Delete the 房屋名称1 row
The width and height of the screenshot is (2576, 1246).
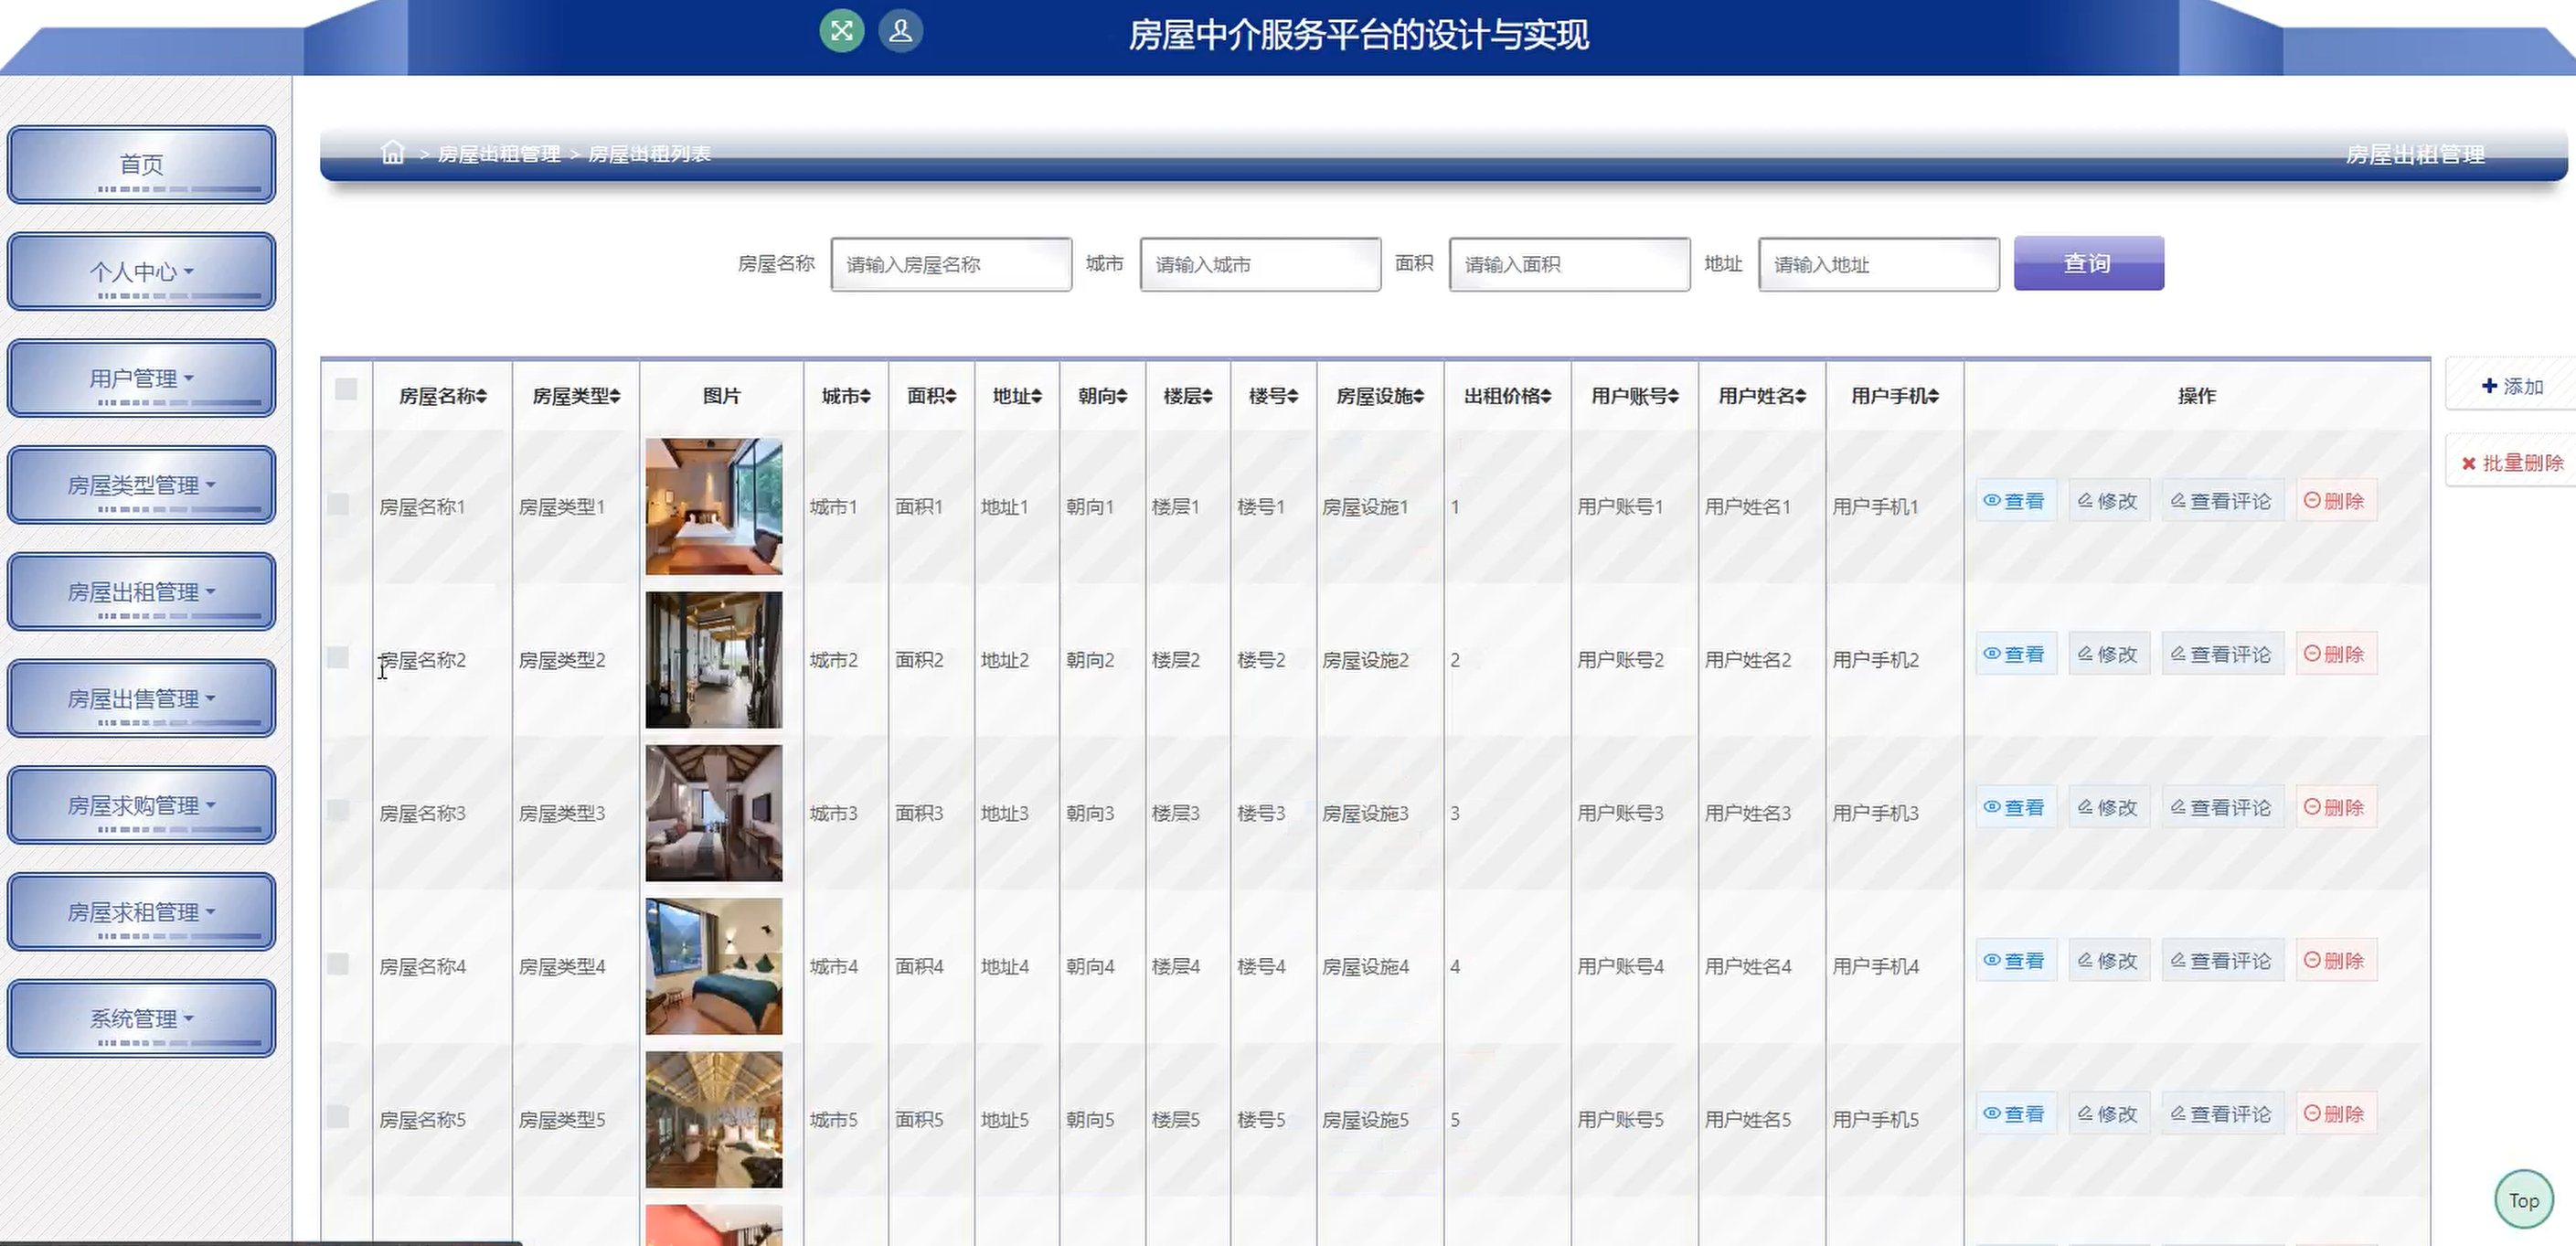[2335, 501]
